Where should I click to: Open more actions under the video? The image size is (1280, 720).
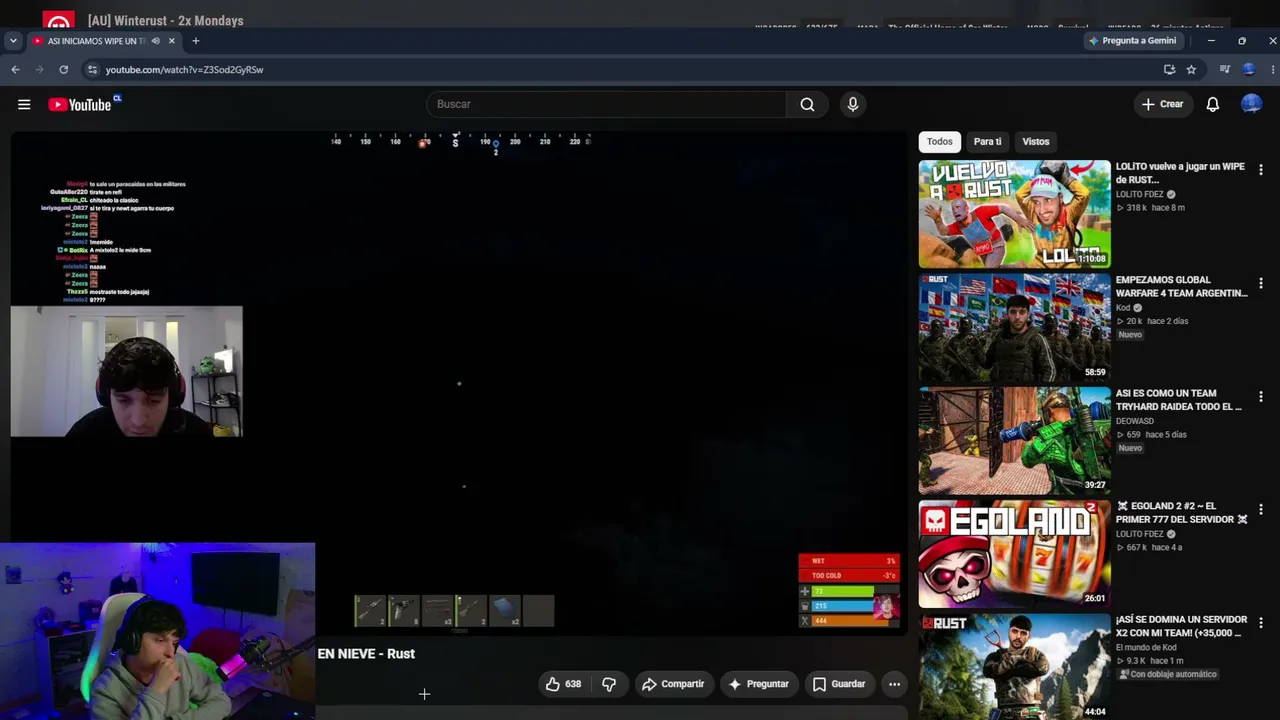coord(894,684)
